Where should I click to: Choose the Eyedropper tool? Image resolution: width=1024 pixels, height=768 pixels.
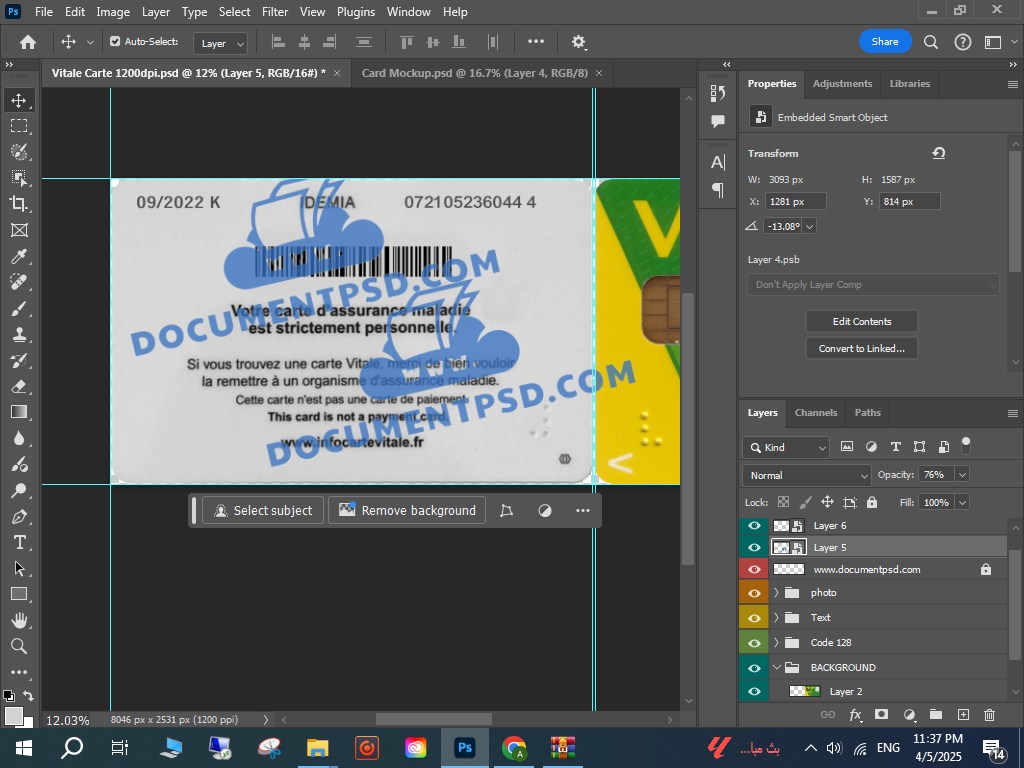coord(19,256)
